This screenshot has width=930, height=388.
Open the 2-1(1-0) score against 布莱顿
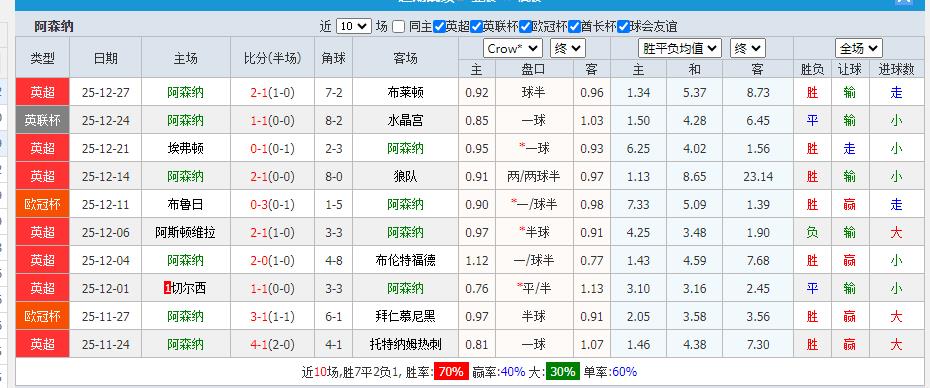pyautogui.click(x=272, y=93)
